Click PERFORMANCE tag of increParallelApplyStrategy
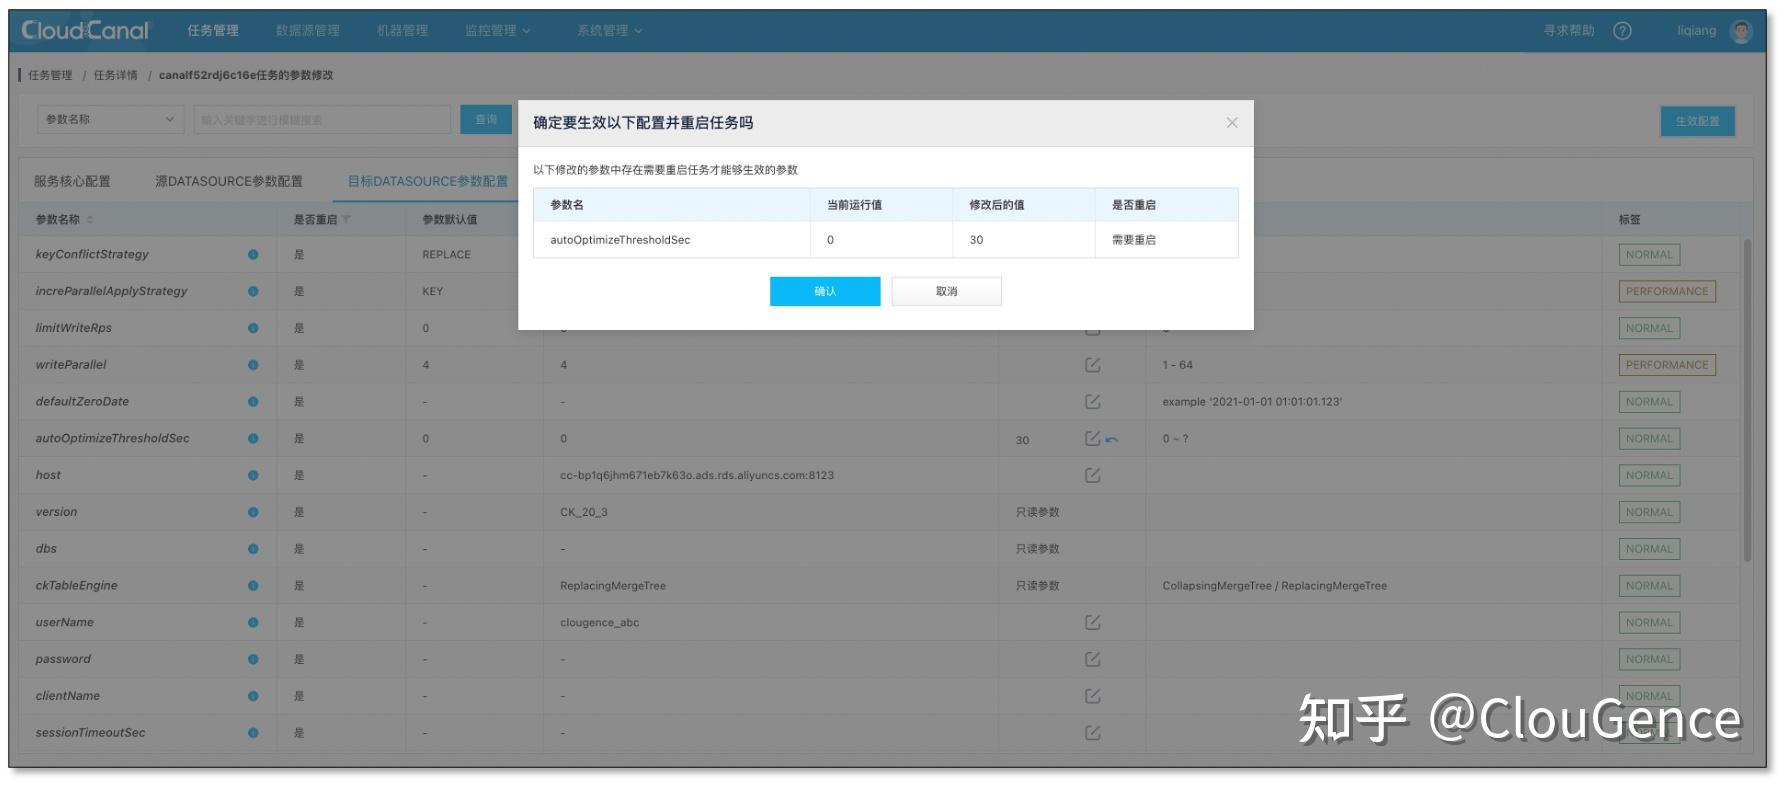The height and width of the screenshot is (794, 1790). [x=1667, y=291]
